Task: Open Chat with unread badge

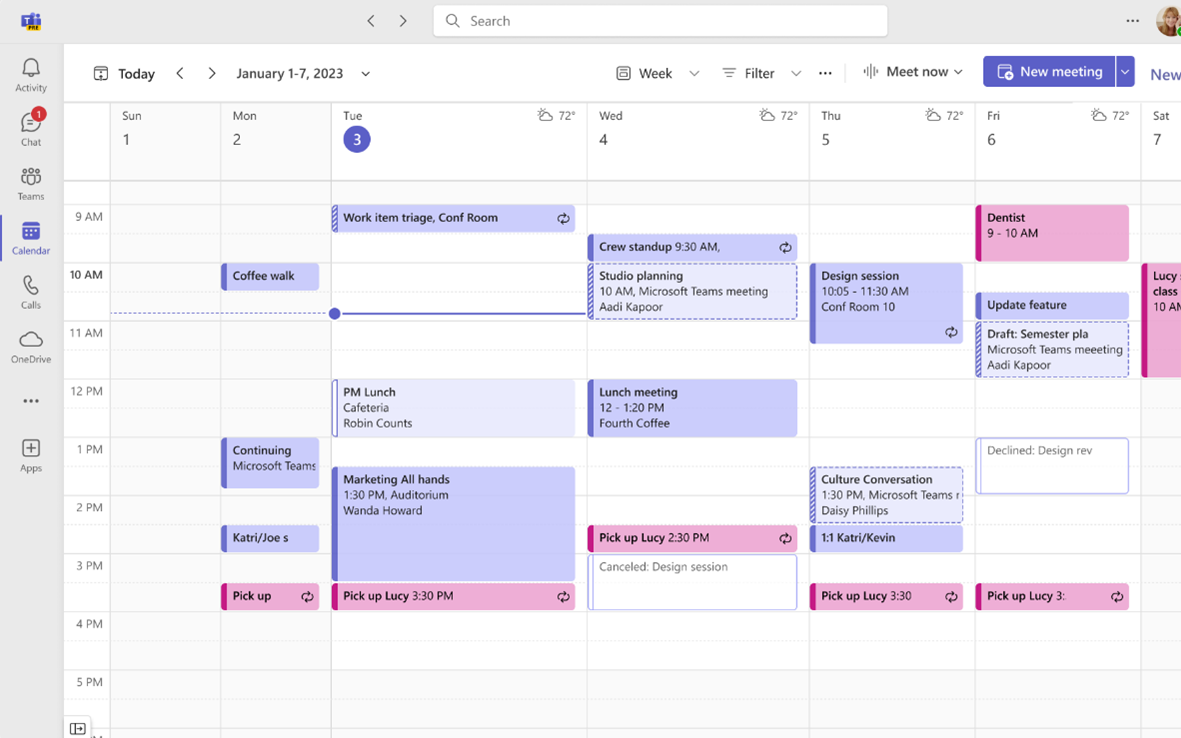Action: [x=31, y=128]
